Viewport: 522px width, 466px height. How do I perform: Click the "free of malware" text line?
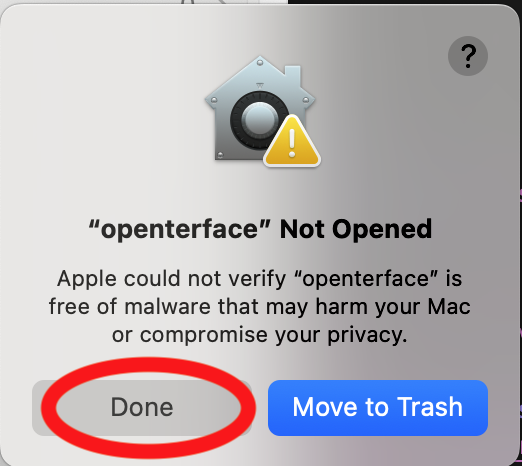(x=259, y=307)
